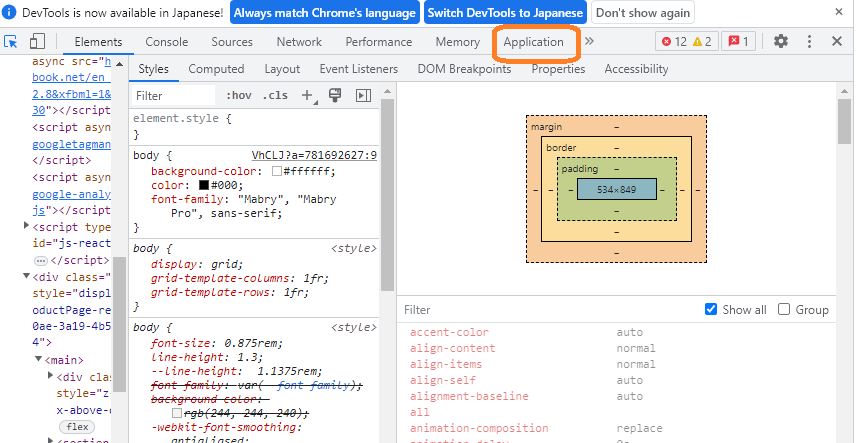The width and height of the screenshot is (856, 443).
Task: Open the Application tab
Action: click(x=533, y=42)
